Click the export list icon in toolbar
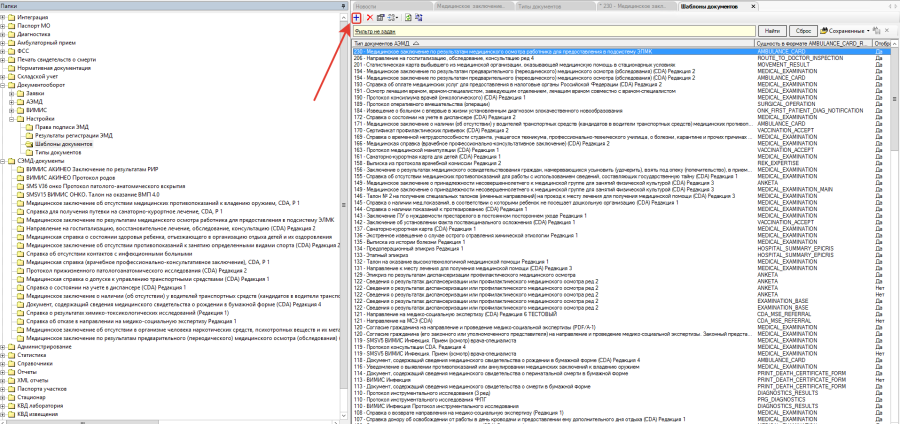 coord(418,18)
